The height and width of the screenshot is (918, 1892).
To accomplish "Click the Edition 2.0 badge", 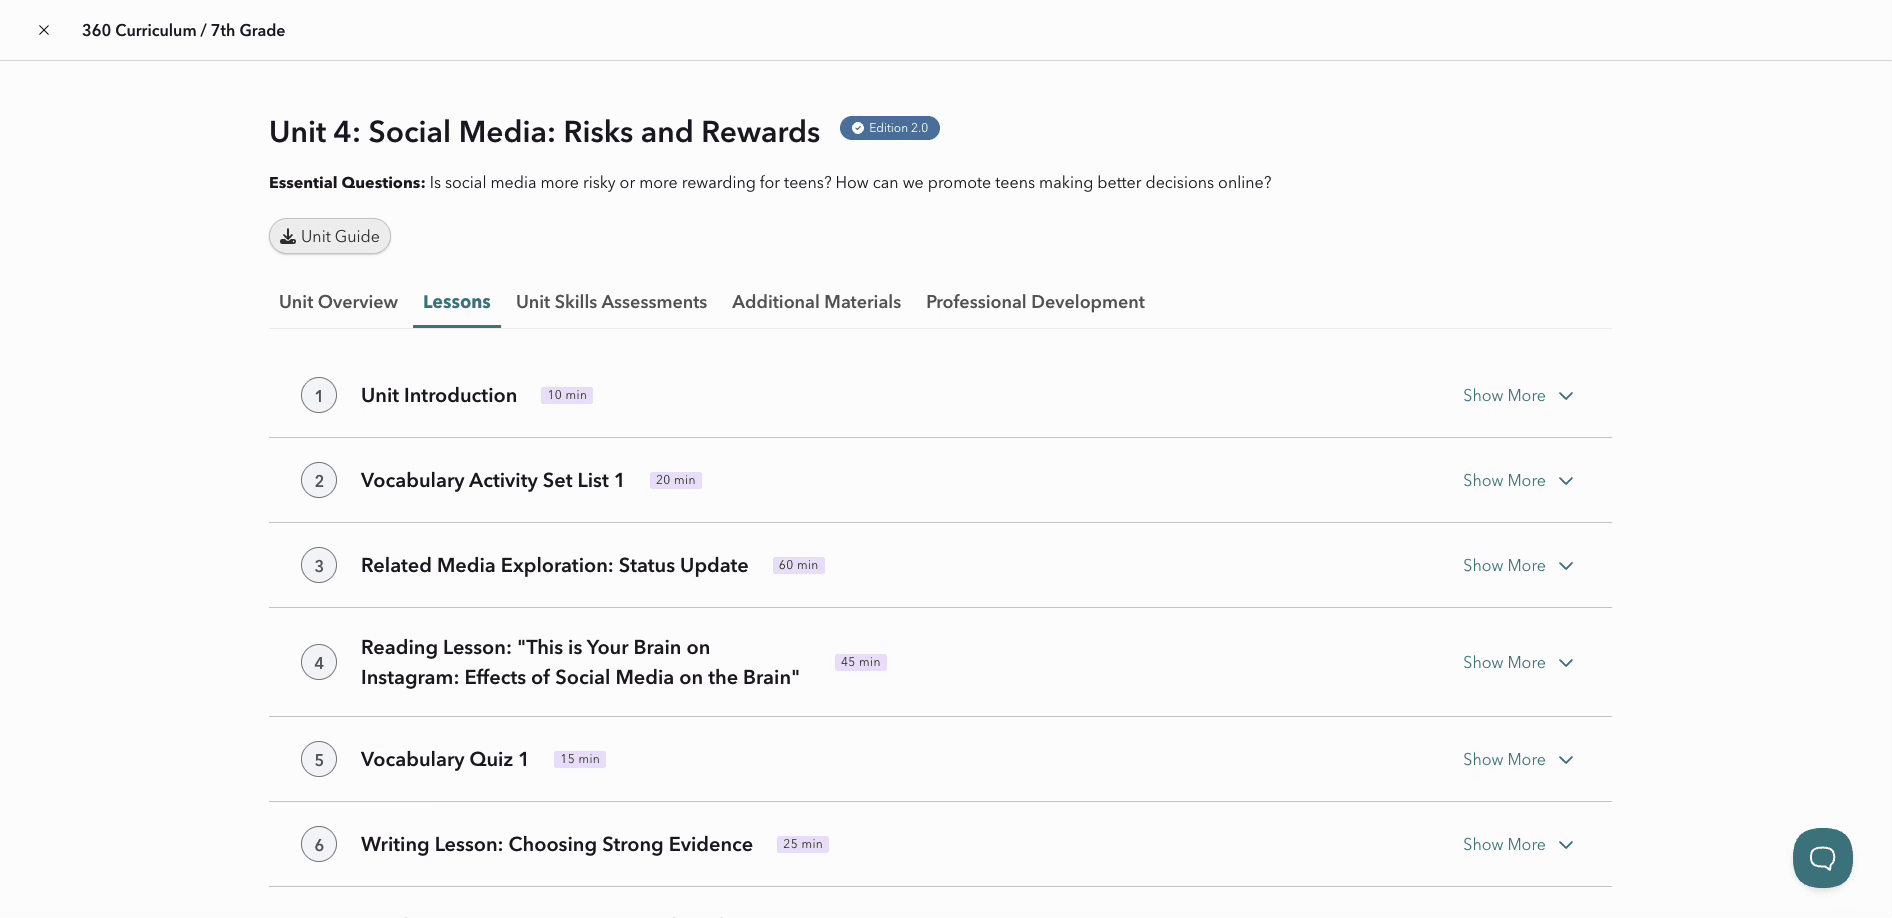I will click(889, 128).
